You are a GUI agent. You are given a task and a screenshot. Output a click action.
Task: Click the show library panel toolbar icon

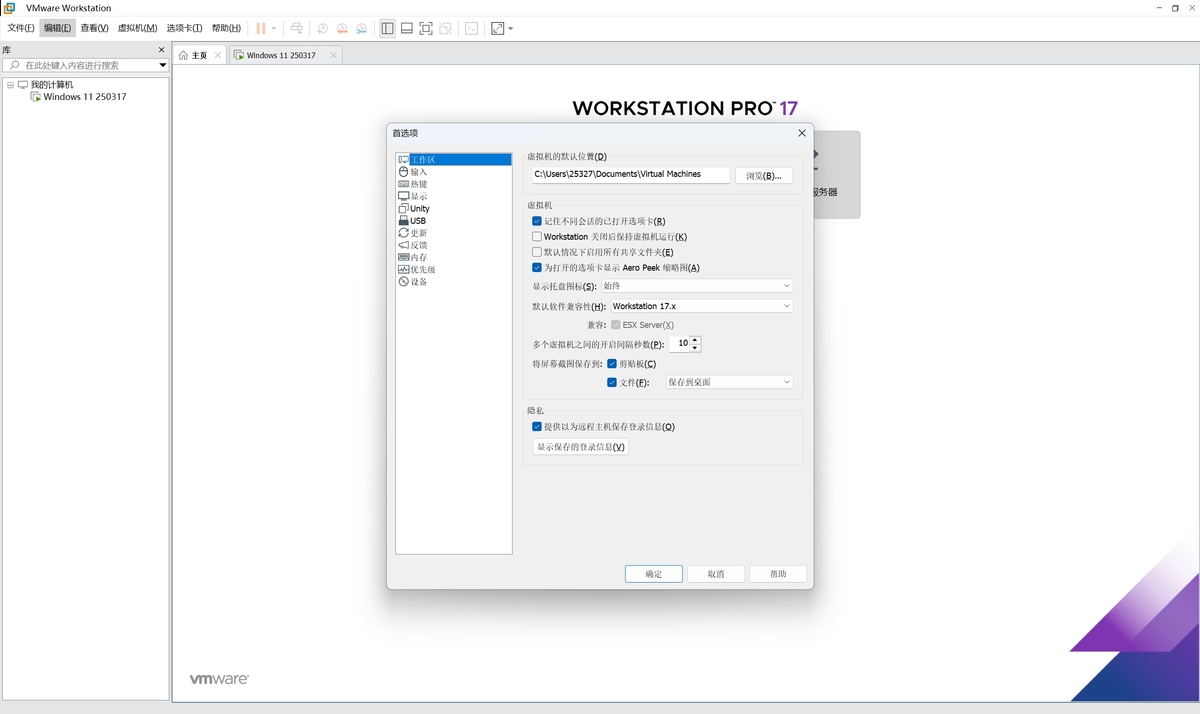click(x=387, y=28)
